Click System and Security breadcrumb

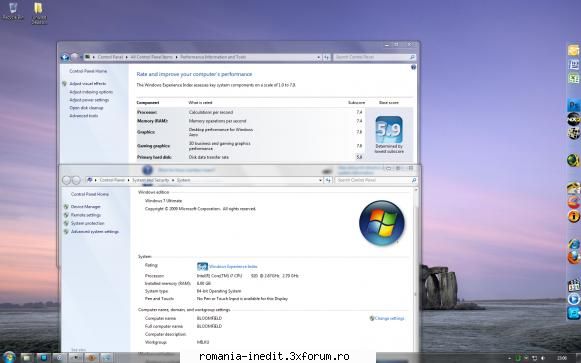pyautogui.click(x=150, y=180)
